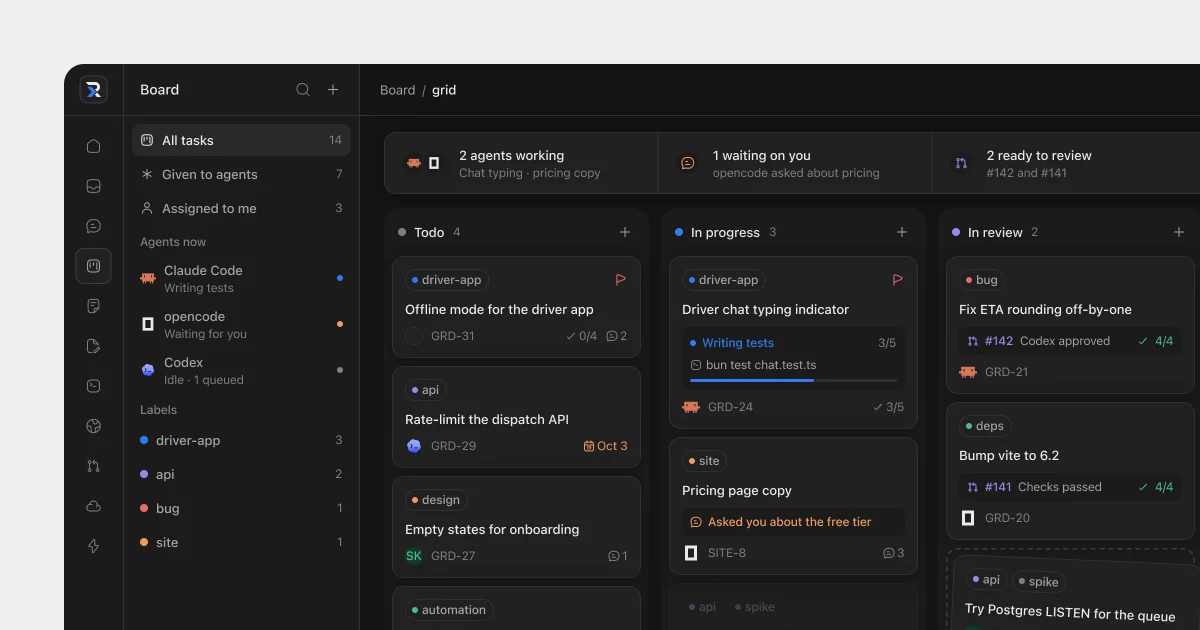Click Asked you about the free tier
This screenshot has width=1200, height=630.
pos(793,522)
